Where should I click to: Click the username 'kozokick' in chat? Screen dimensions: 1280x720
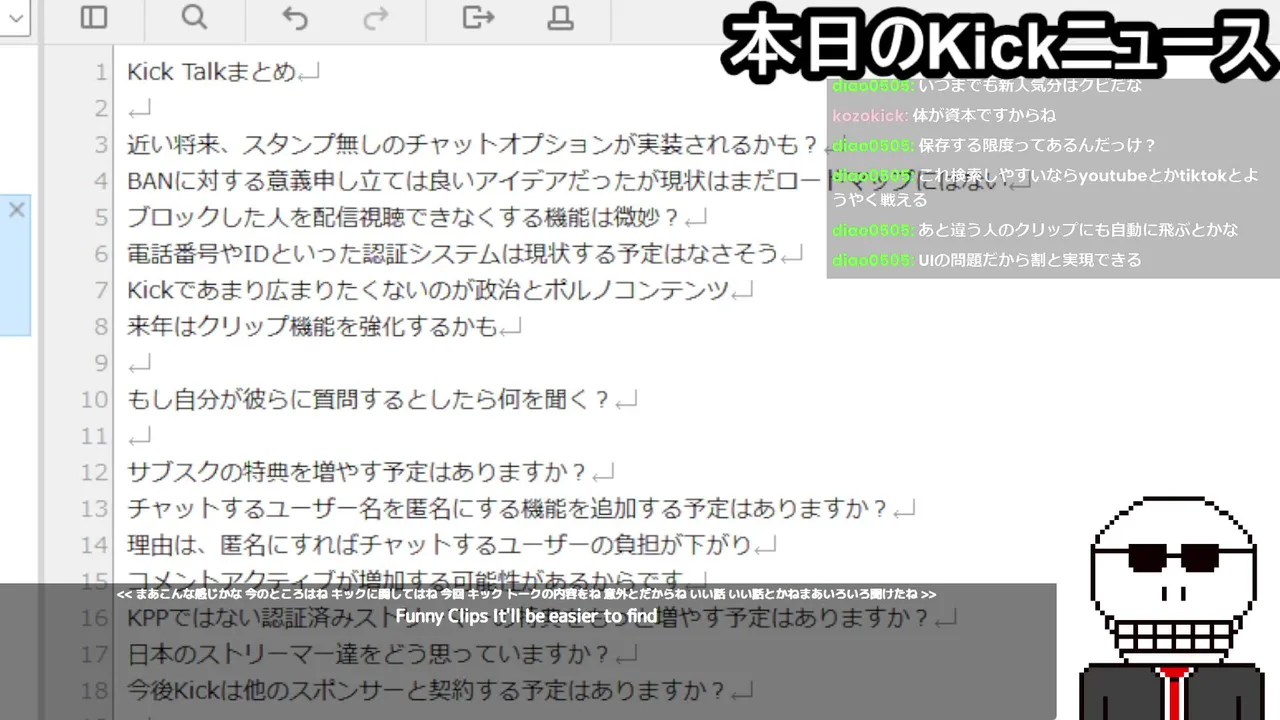[x=869, y=115]
